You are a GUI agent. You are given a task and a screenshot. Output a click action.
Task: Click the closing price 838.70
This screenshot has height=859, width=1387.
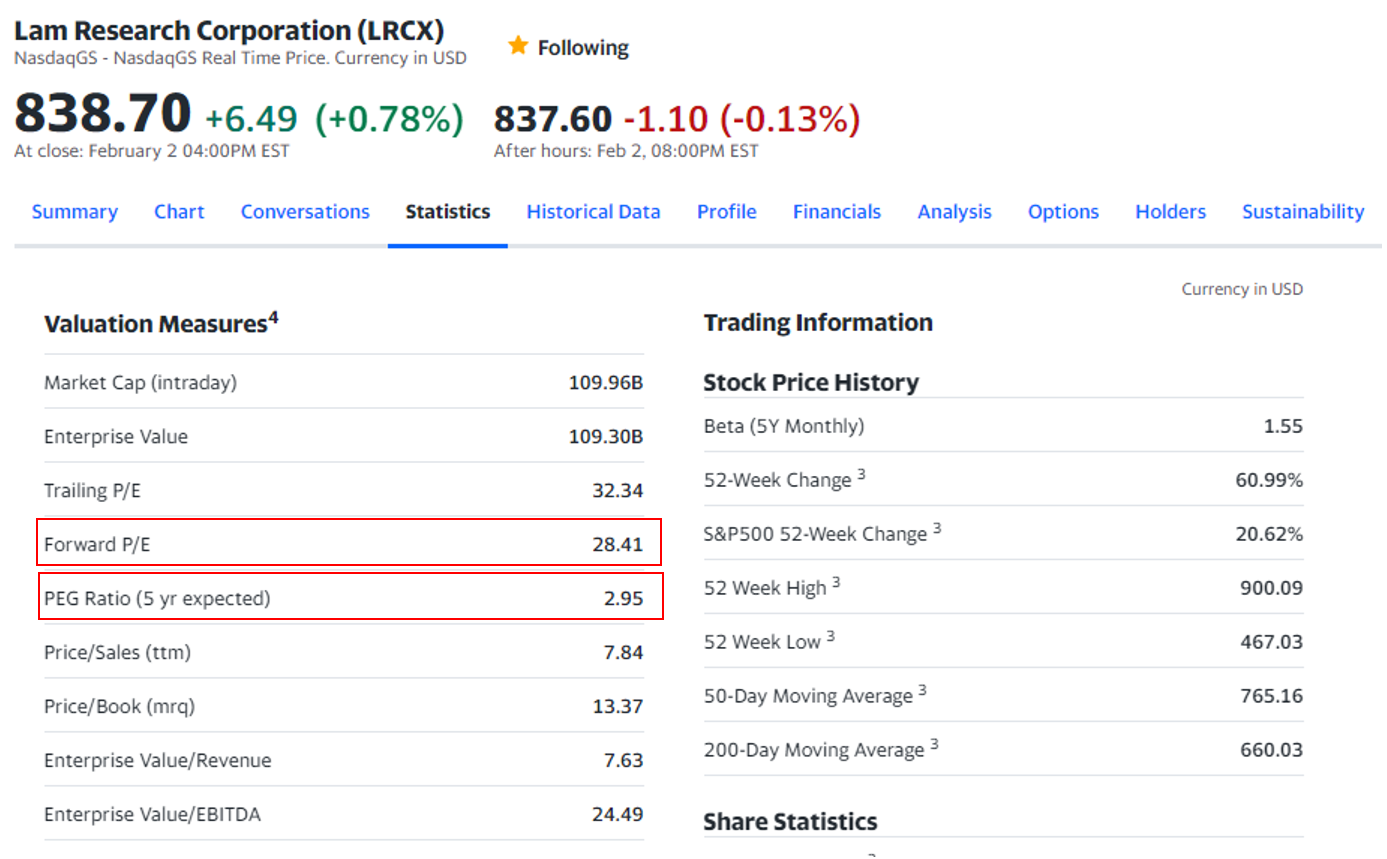[102, 112]
